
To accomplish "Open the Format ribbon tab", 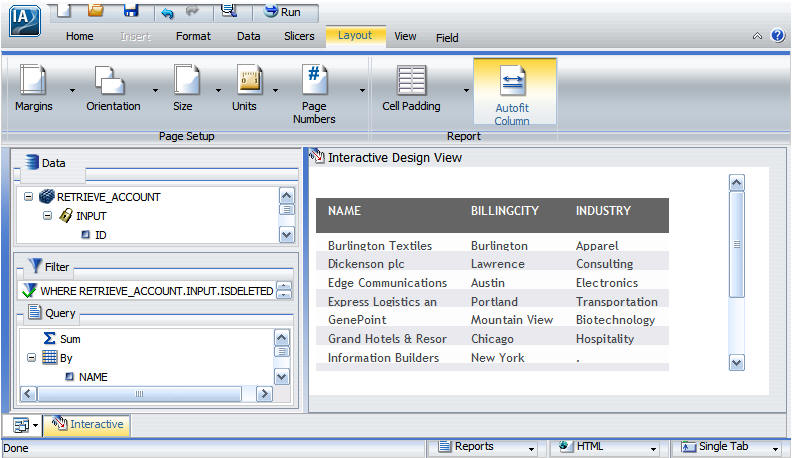I will point(193,36).
